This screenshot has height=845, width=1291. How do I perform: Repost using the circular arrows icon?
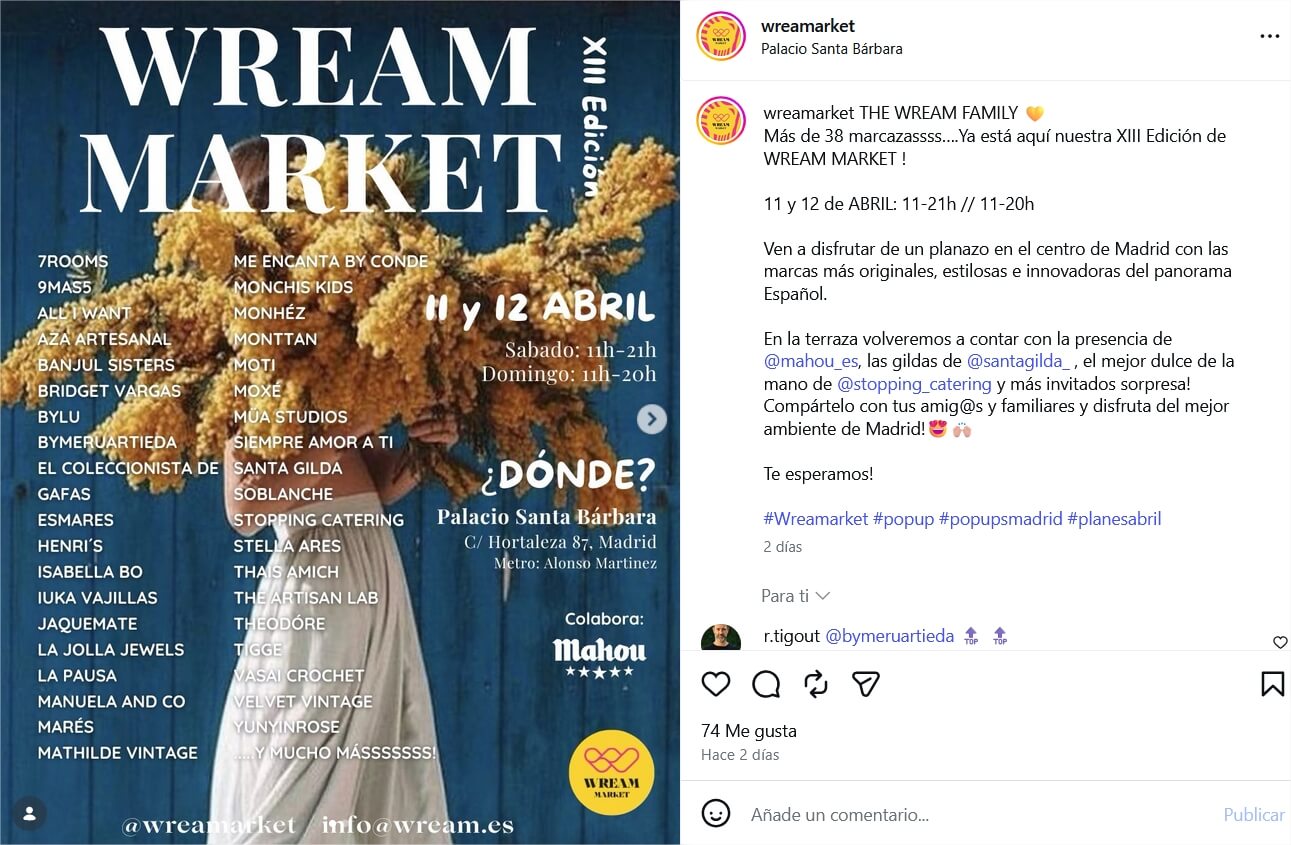(816, 684)
